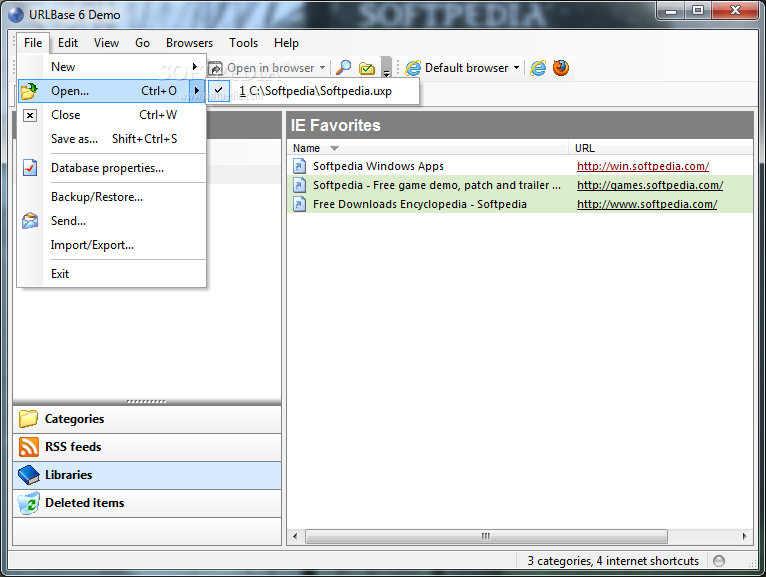Click shortcut icon of Free Downloads Encyclopedia
Screen dimensions: 766x577
pos(299,204)
